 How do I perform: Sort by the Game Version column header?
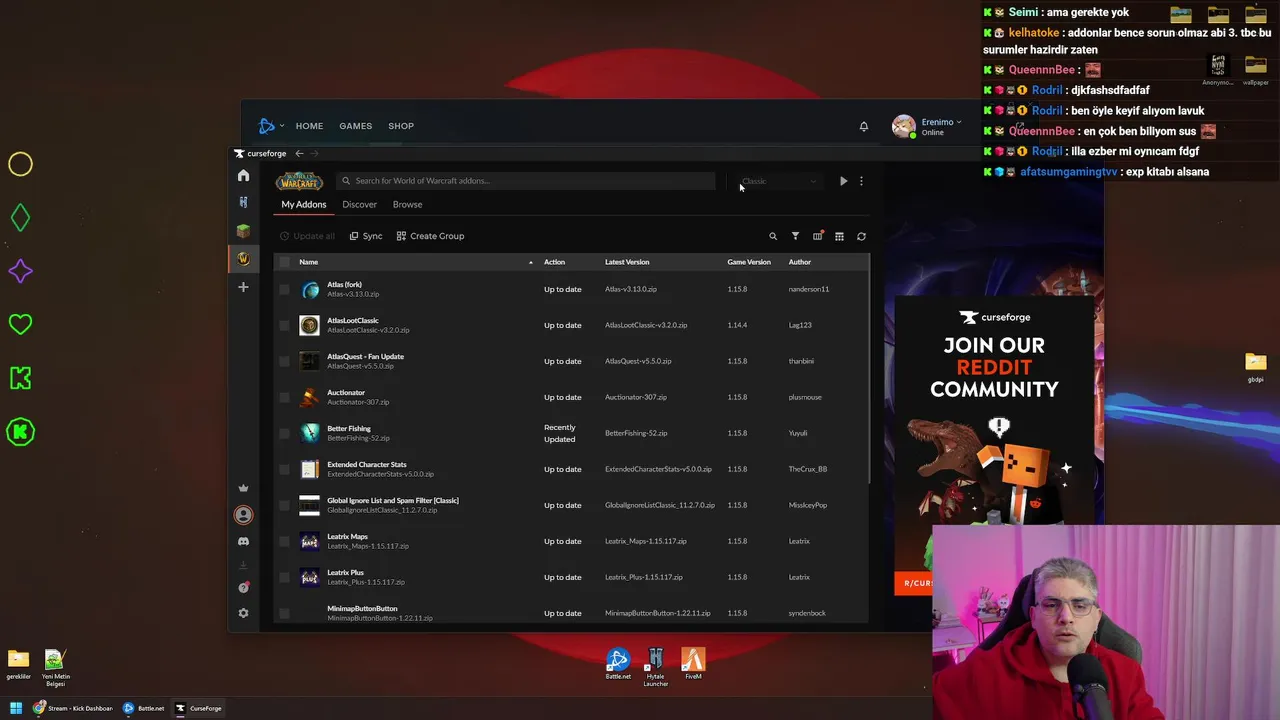click(x=749, y=262)
